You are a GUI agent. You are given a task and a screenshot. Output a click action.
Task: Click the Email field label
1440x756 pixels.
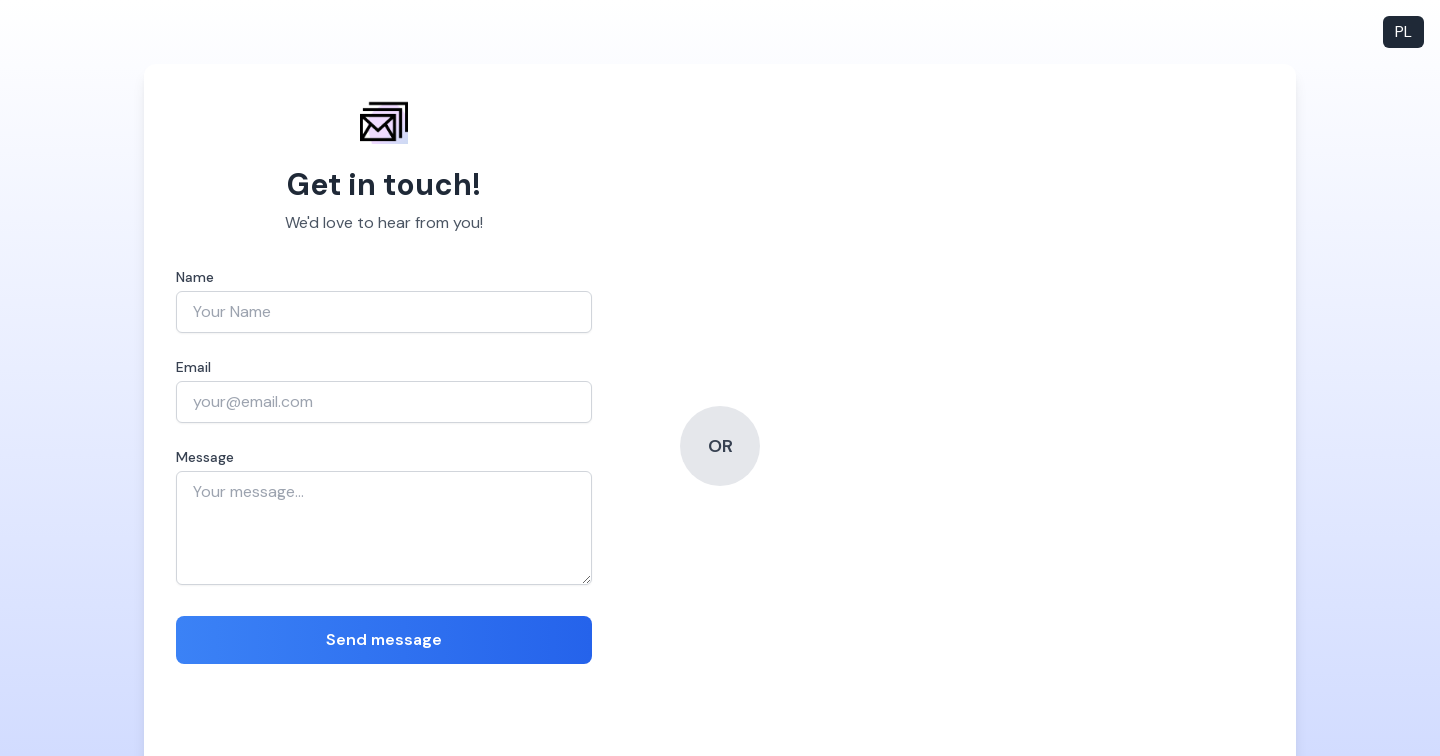[193, 367]
